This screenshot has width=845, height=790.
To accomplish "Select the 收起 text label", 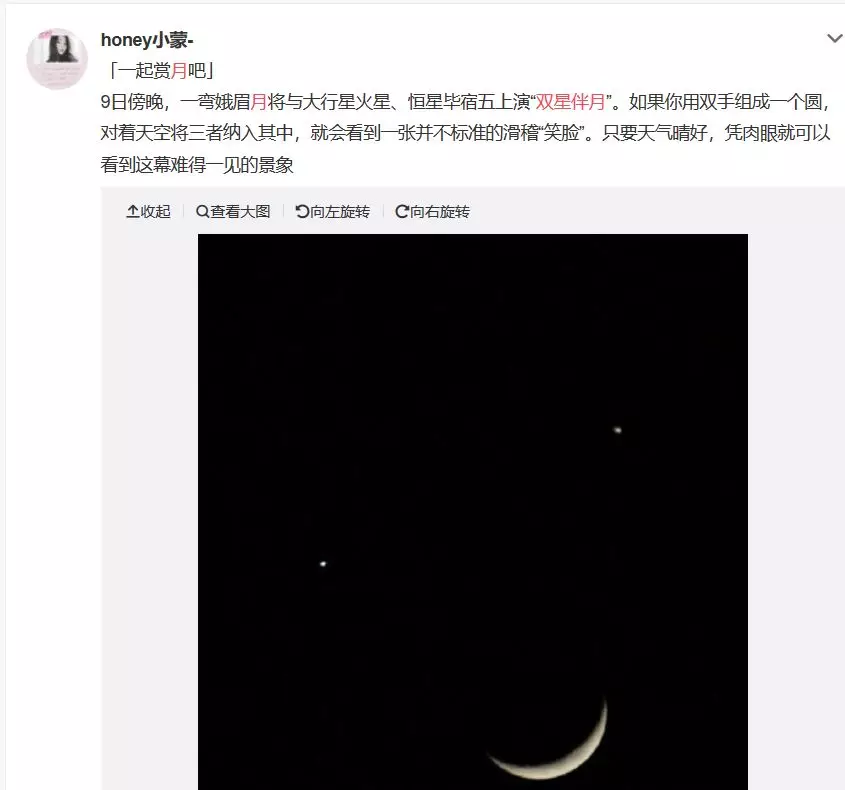I will [155, 212].
